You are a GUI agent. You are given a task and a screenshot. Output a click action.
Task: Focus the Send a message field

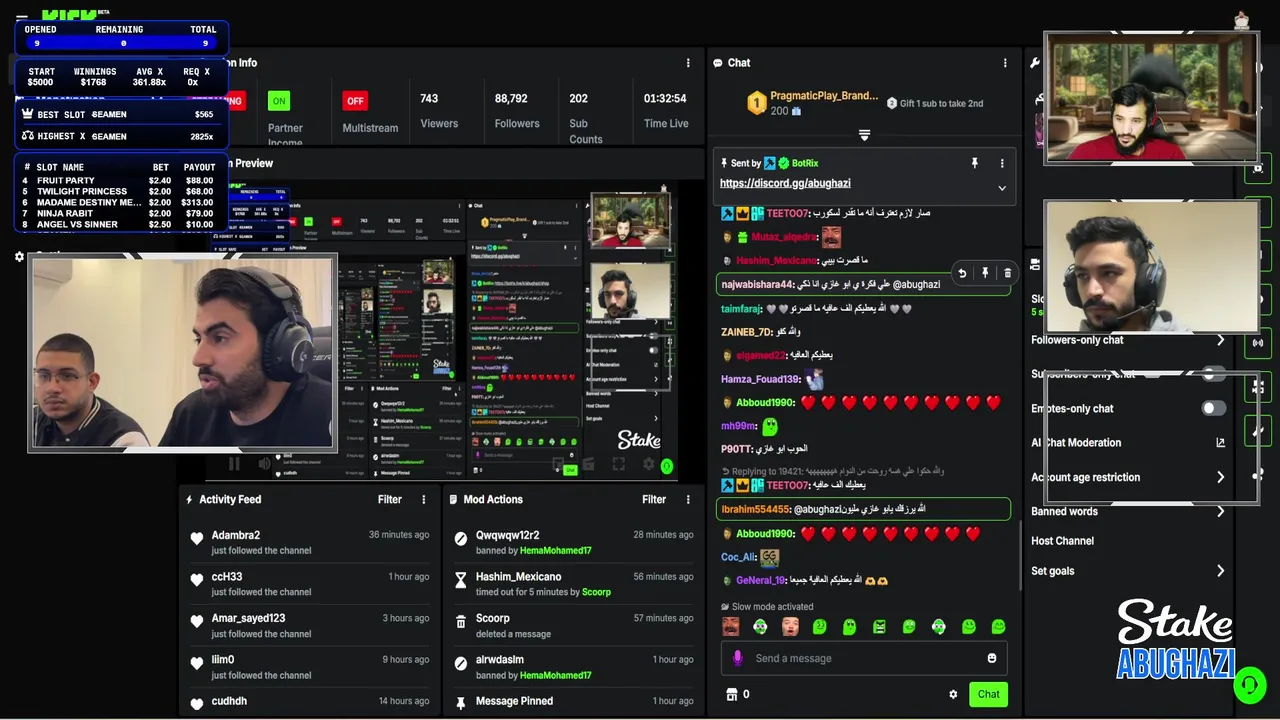tap(864, 658)
